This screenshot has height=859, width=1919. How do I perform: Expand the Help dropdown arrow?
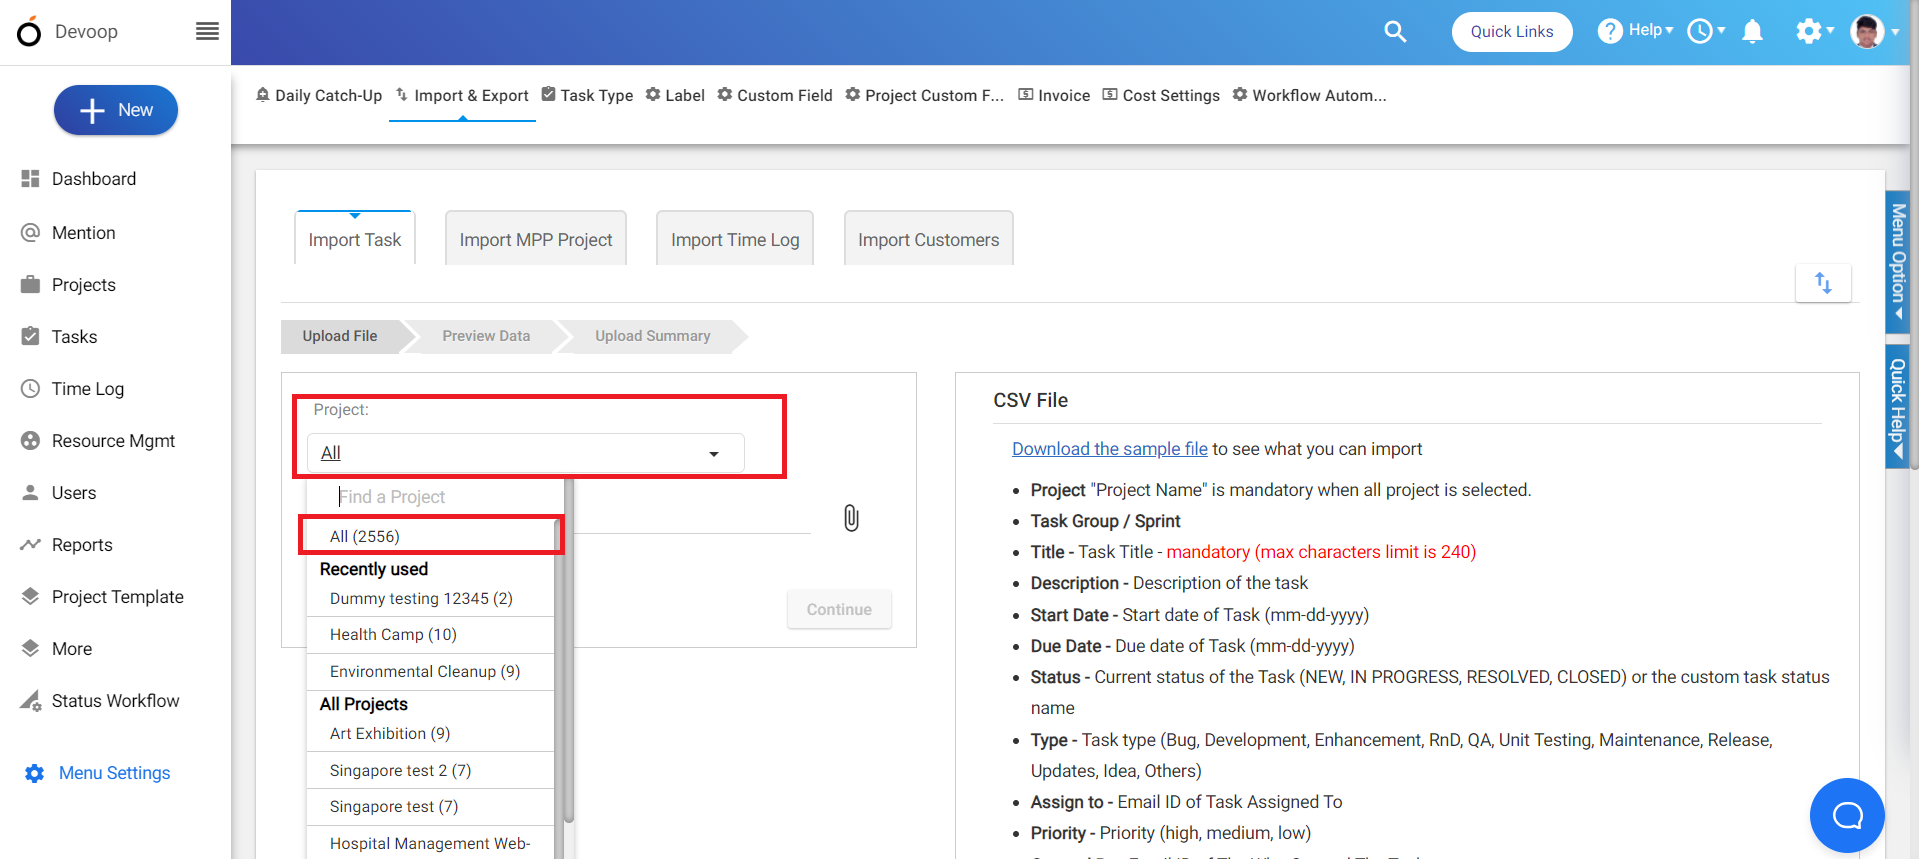[x=1669, y=30]
